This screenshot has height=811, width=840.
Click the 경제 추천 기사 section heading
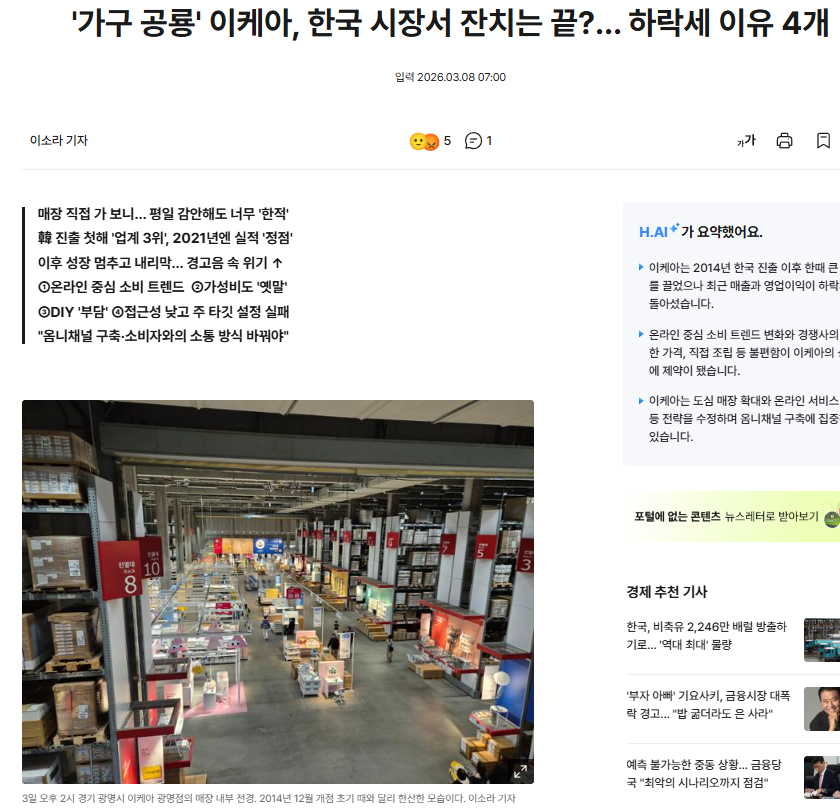(x=666, y=592)
